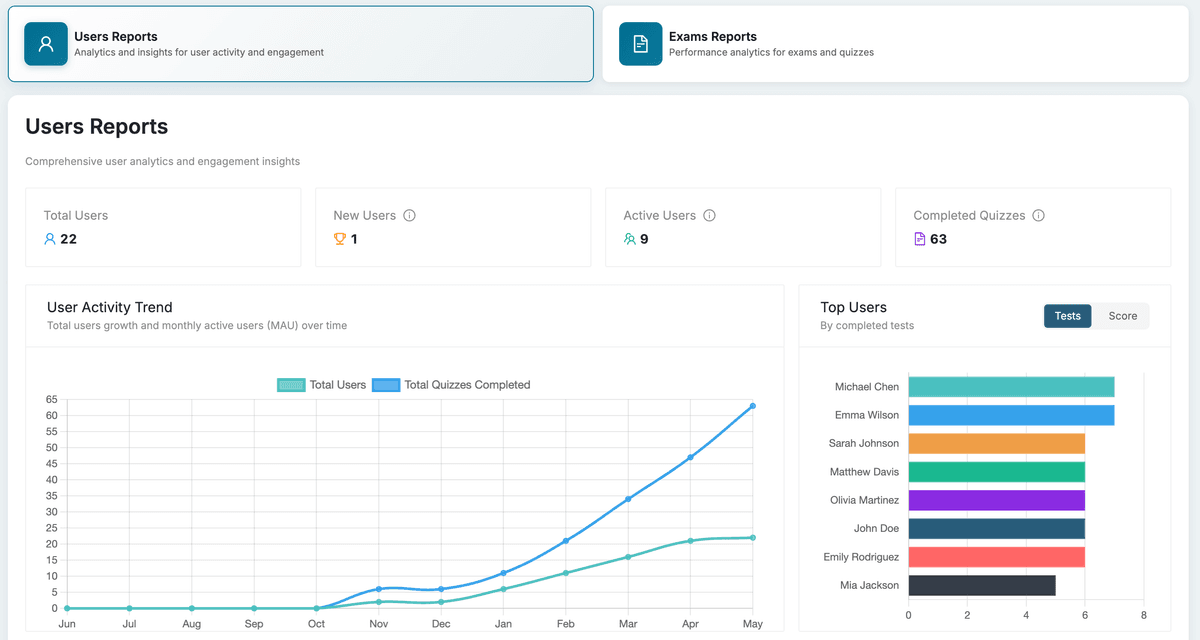1200x640 pixels.
Task: Click the May data point on the blue line
Action: [752, 406]
